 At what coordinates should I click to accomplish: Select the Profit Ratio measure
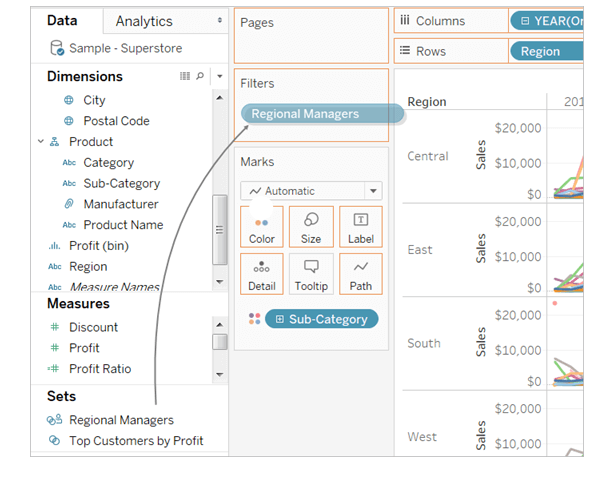coord(99,369)
